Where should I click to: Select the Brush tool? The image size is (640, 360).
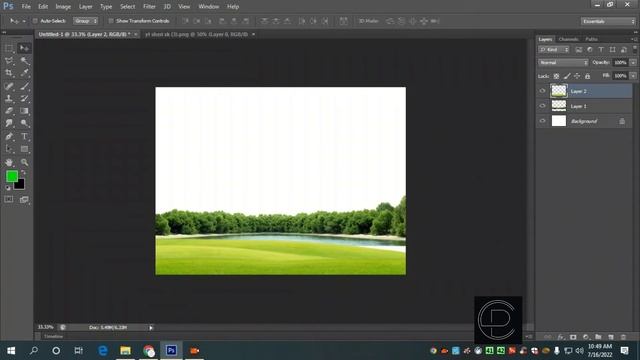tap(24, 86)
